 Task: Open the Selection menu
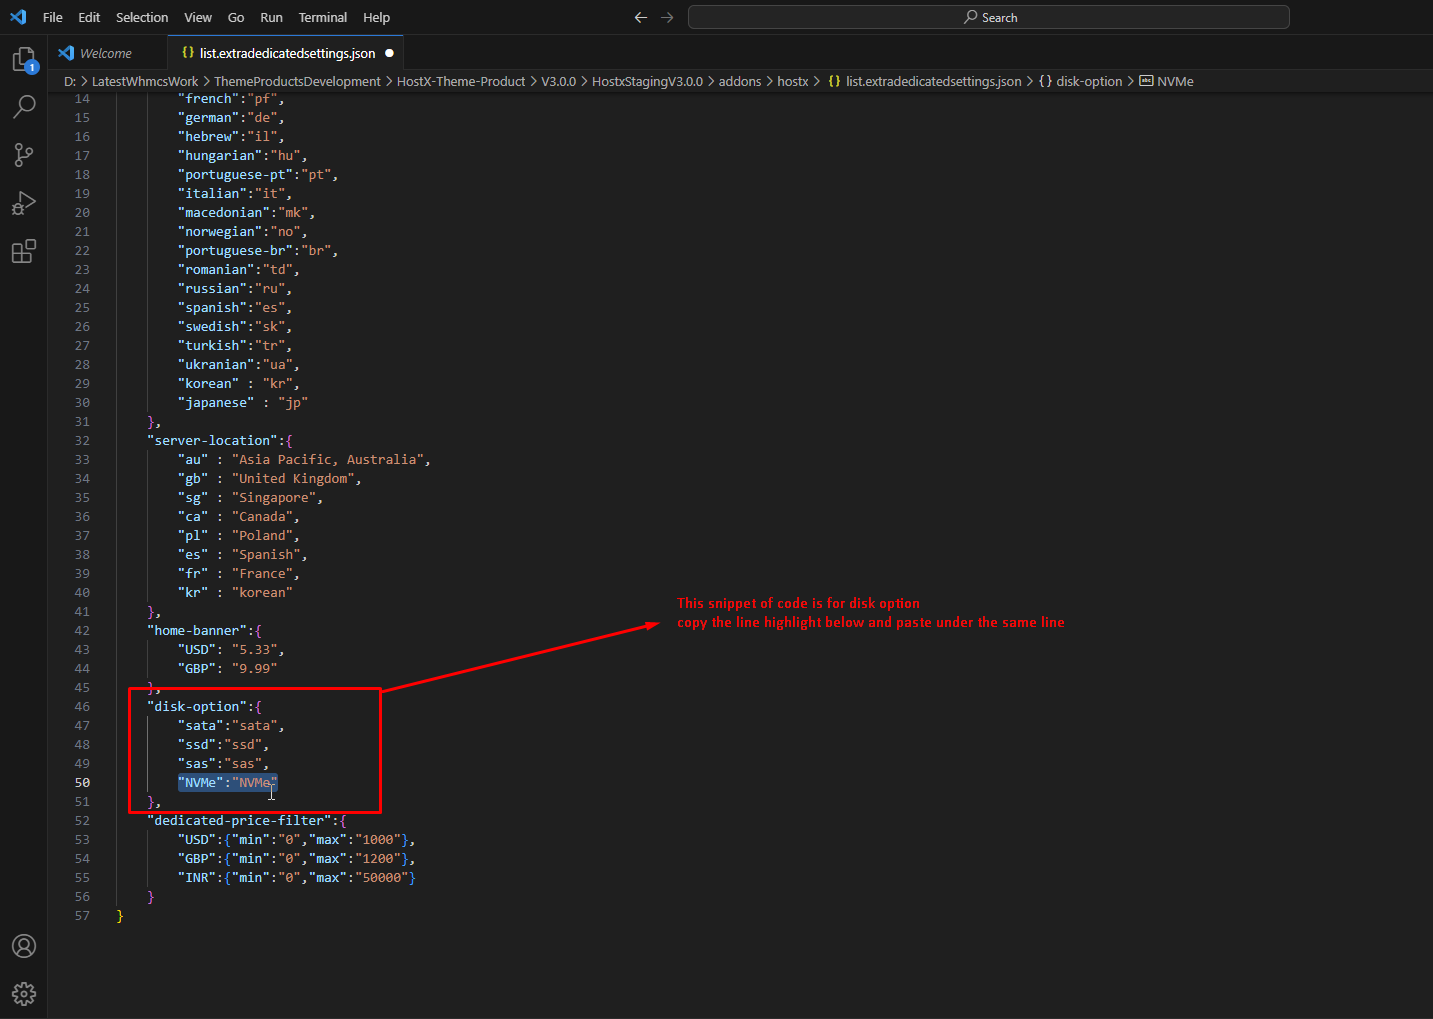[142, 17]
